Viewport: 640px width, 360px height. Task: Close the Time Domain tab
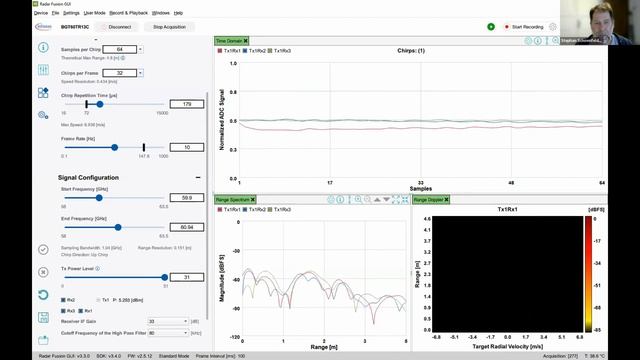tap(246, 41)
